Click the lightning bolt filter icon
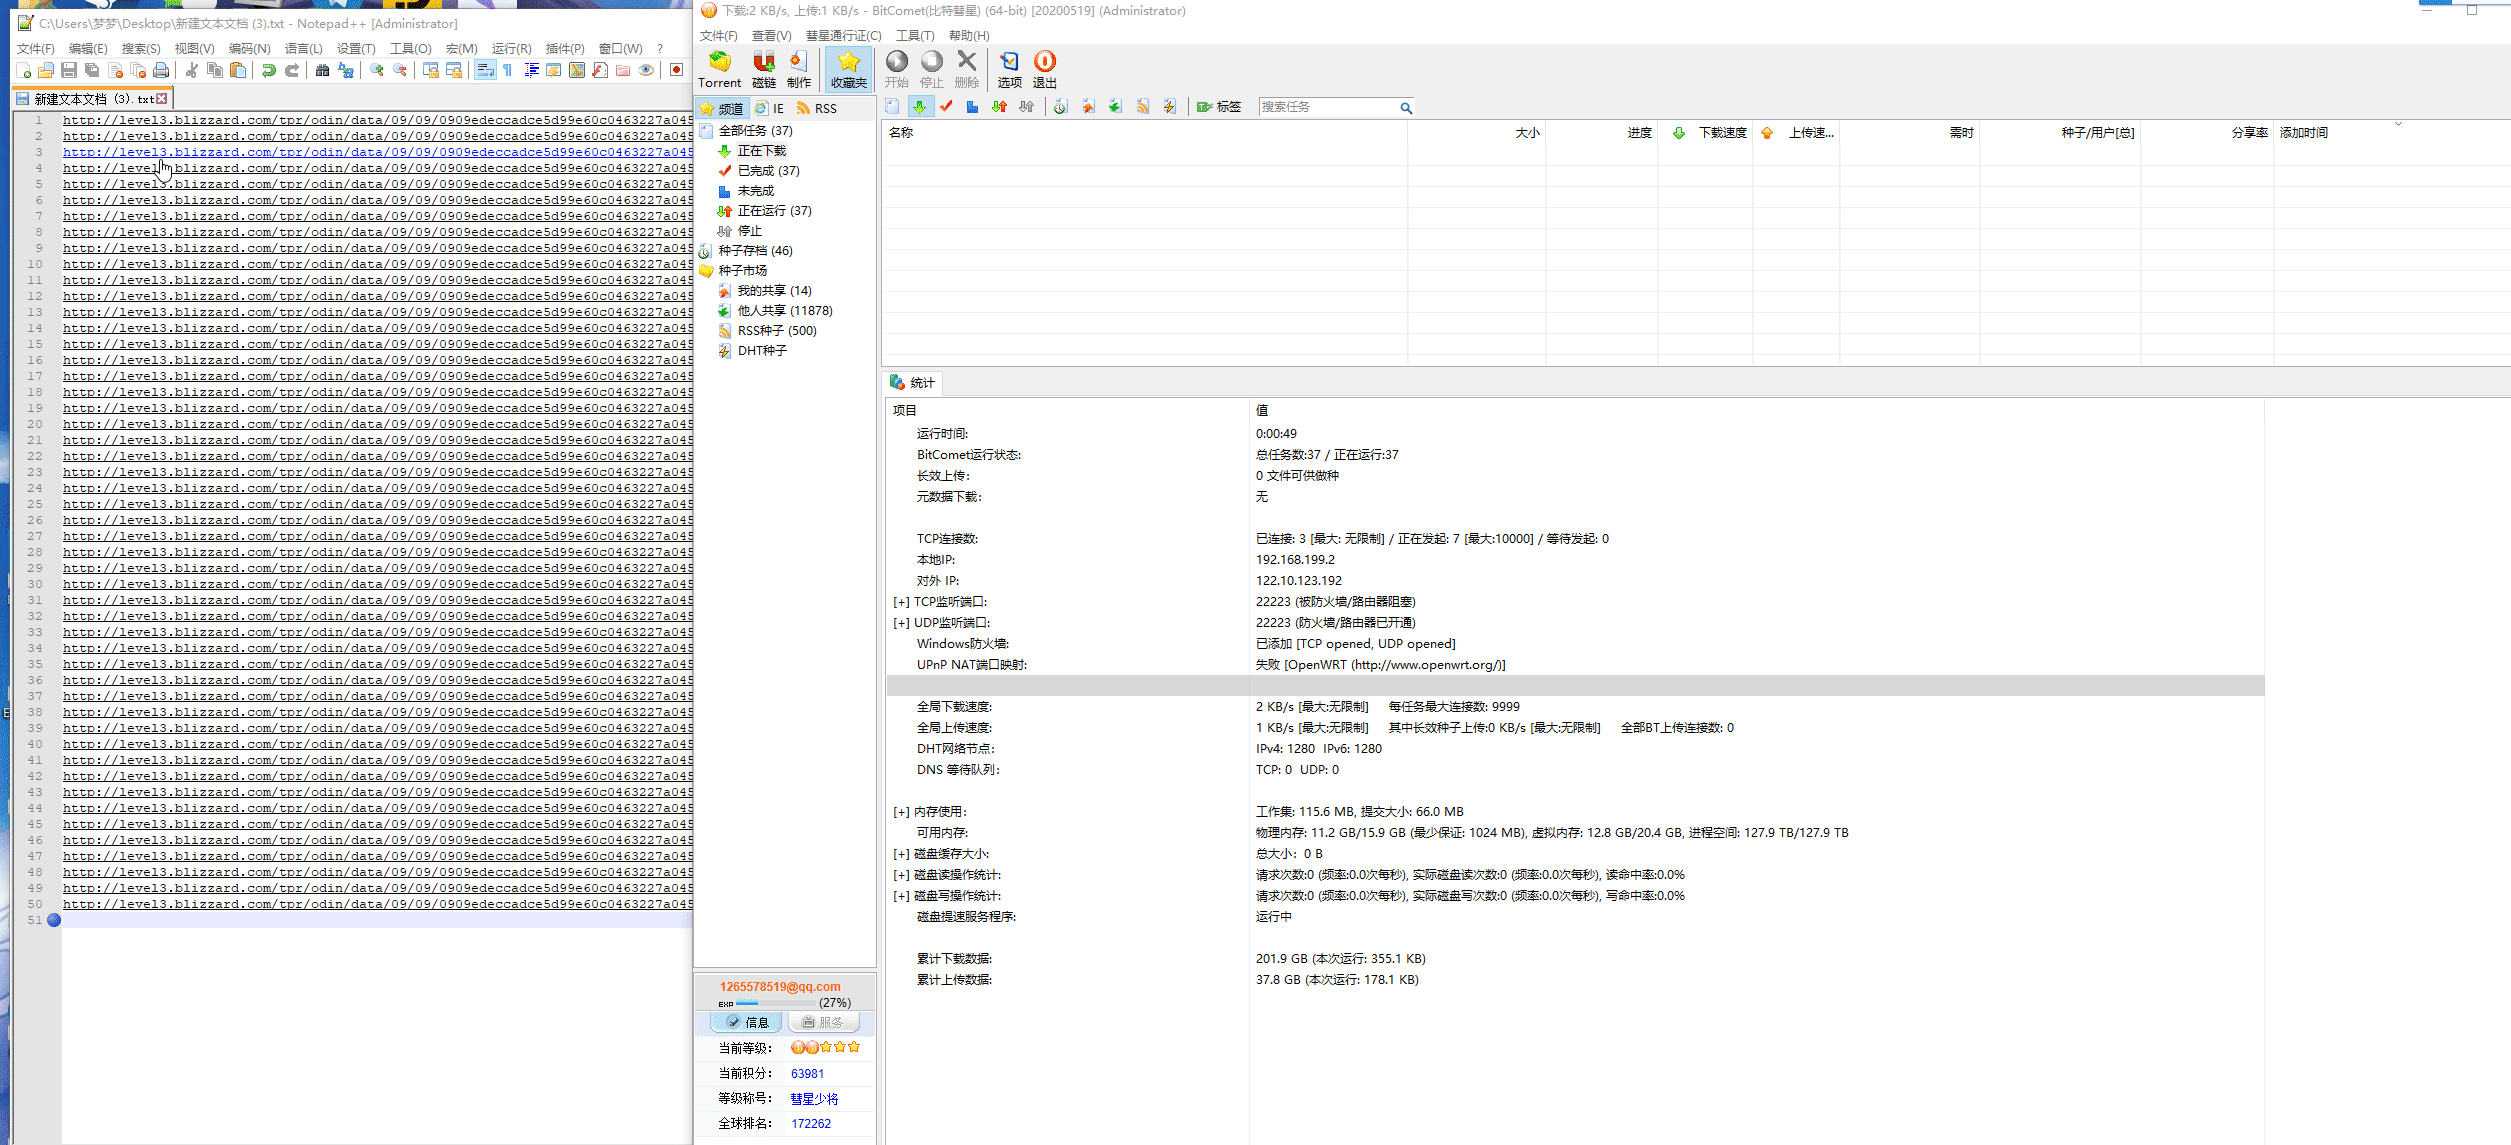The width and height of the screenshot is (2511, 1145). click(1170, 107)
